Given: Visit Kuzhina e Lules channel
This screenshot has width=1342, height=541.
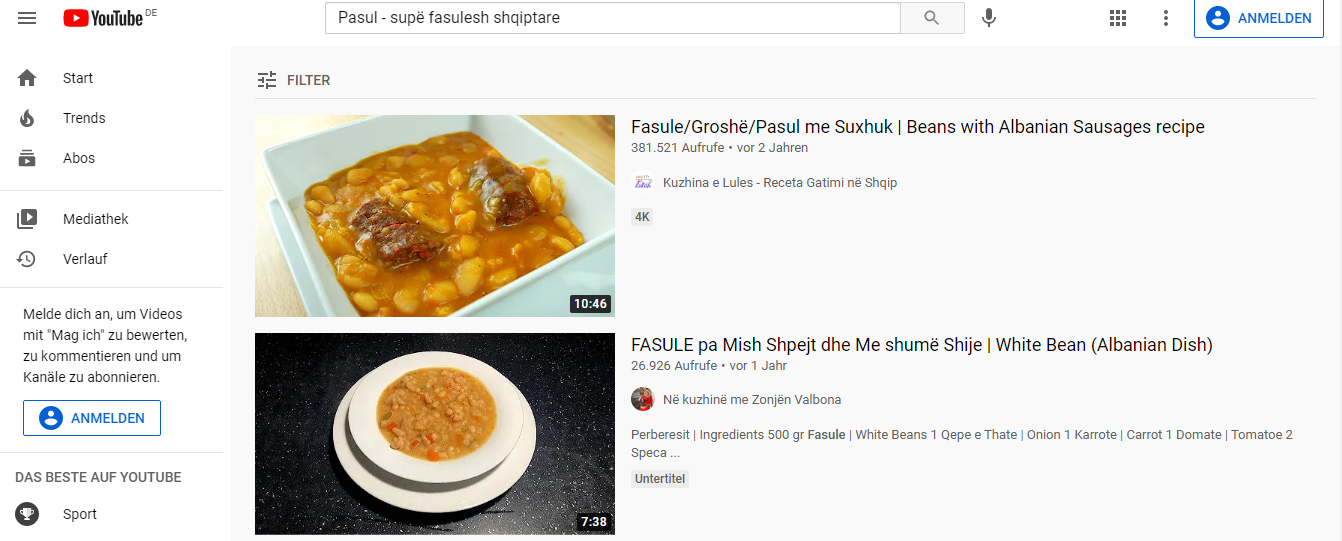Looking at the screenshot, I should [780, 182].
